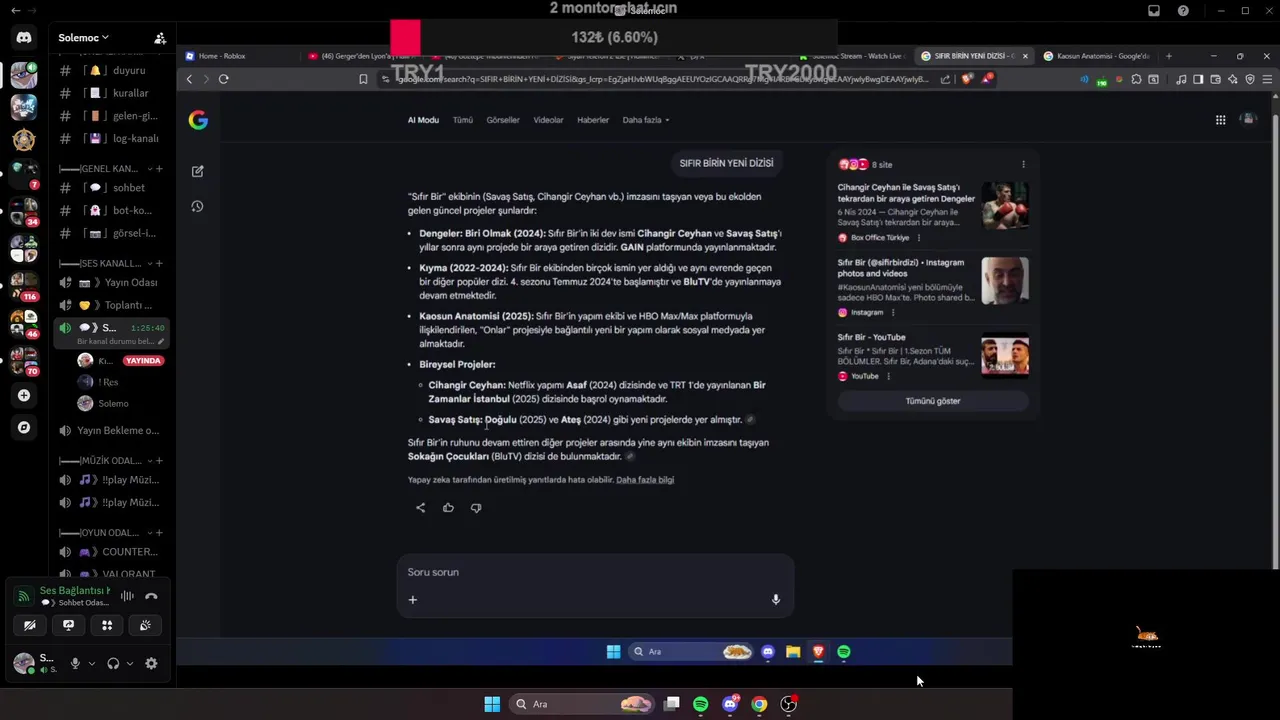Open the soundboard button in voice panel
Screen dimensions: 1280x720
[146, 625]
